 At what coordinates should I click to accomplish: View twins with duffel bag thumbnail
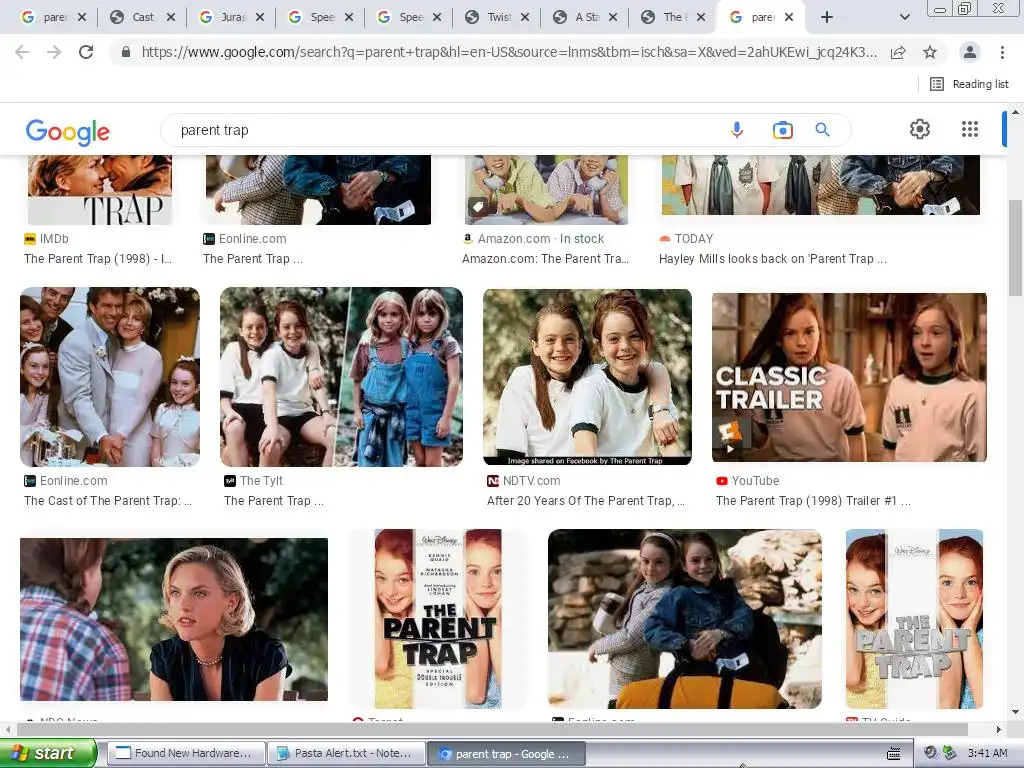coord(684,618)
